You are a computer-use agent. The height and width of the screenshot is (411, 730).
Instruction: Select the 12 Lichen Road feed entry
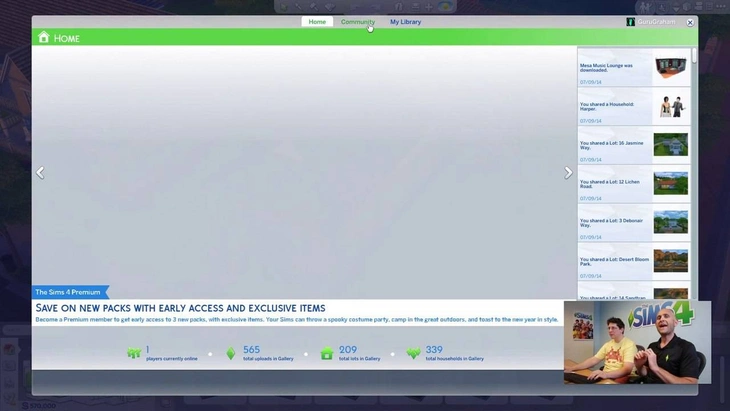click(x=614, y=184)
